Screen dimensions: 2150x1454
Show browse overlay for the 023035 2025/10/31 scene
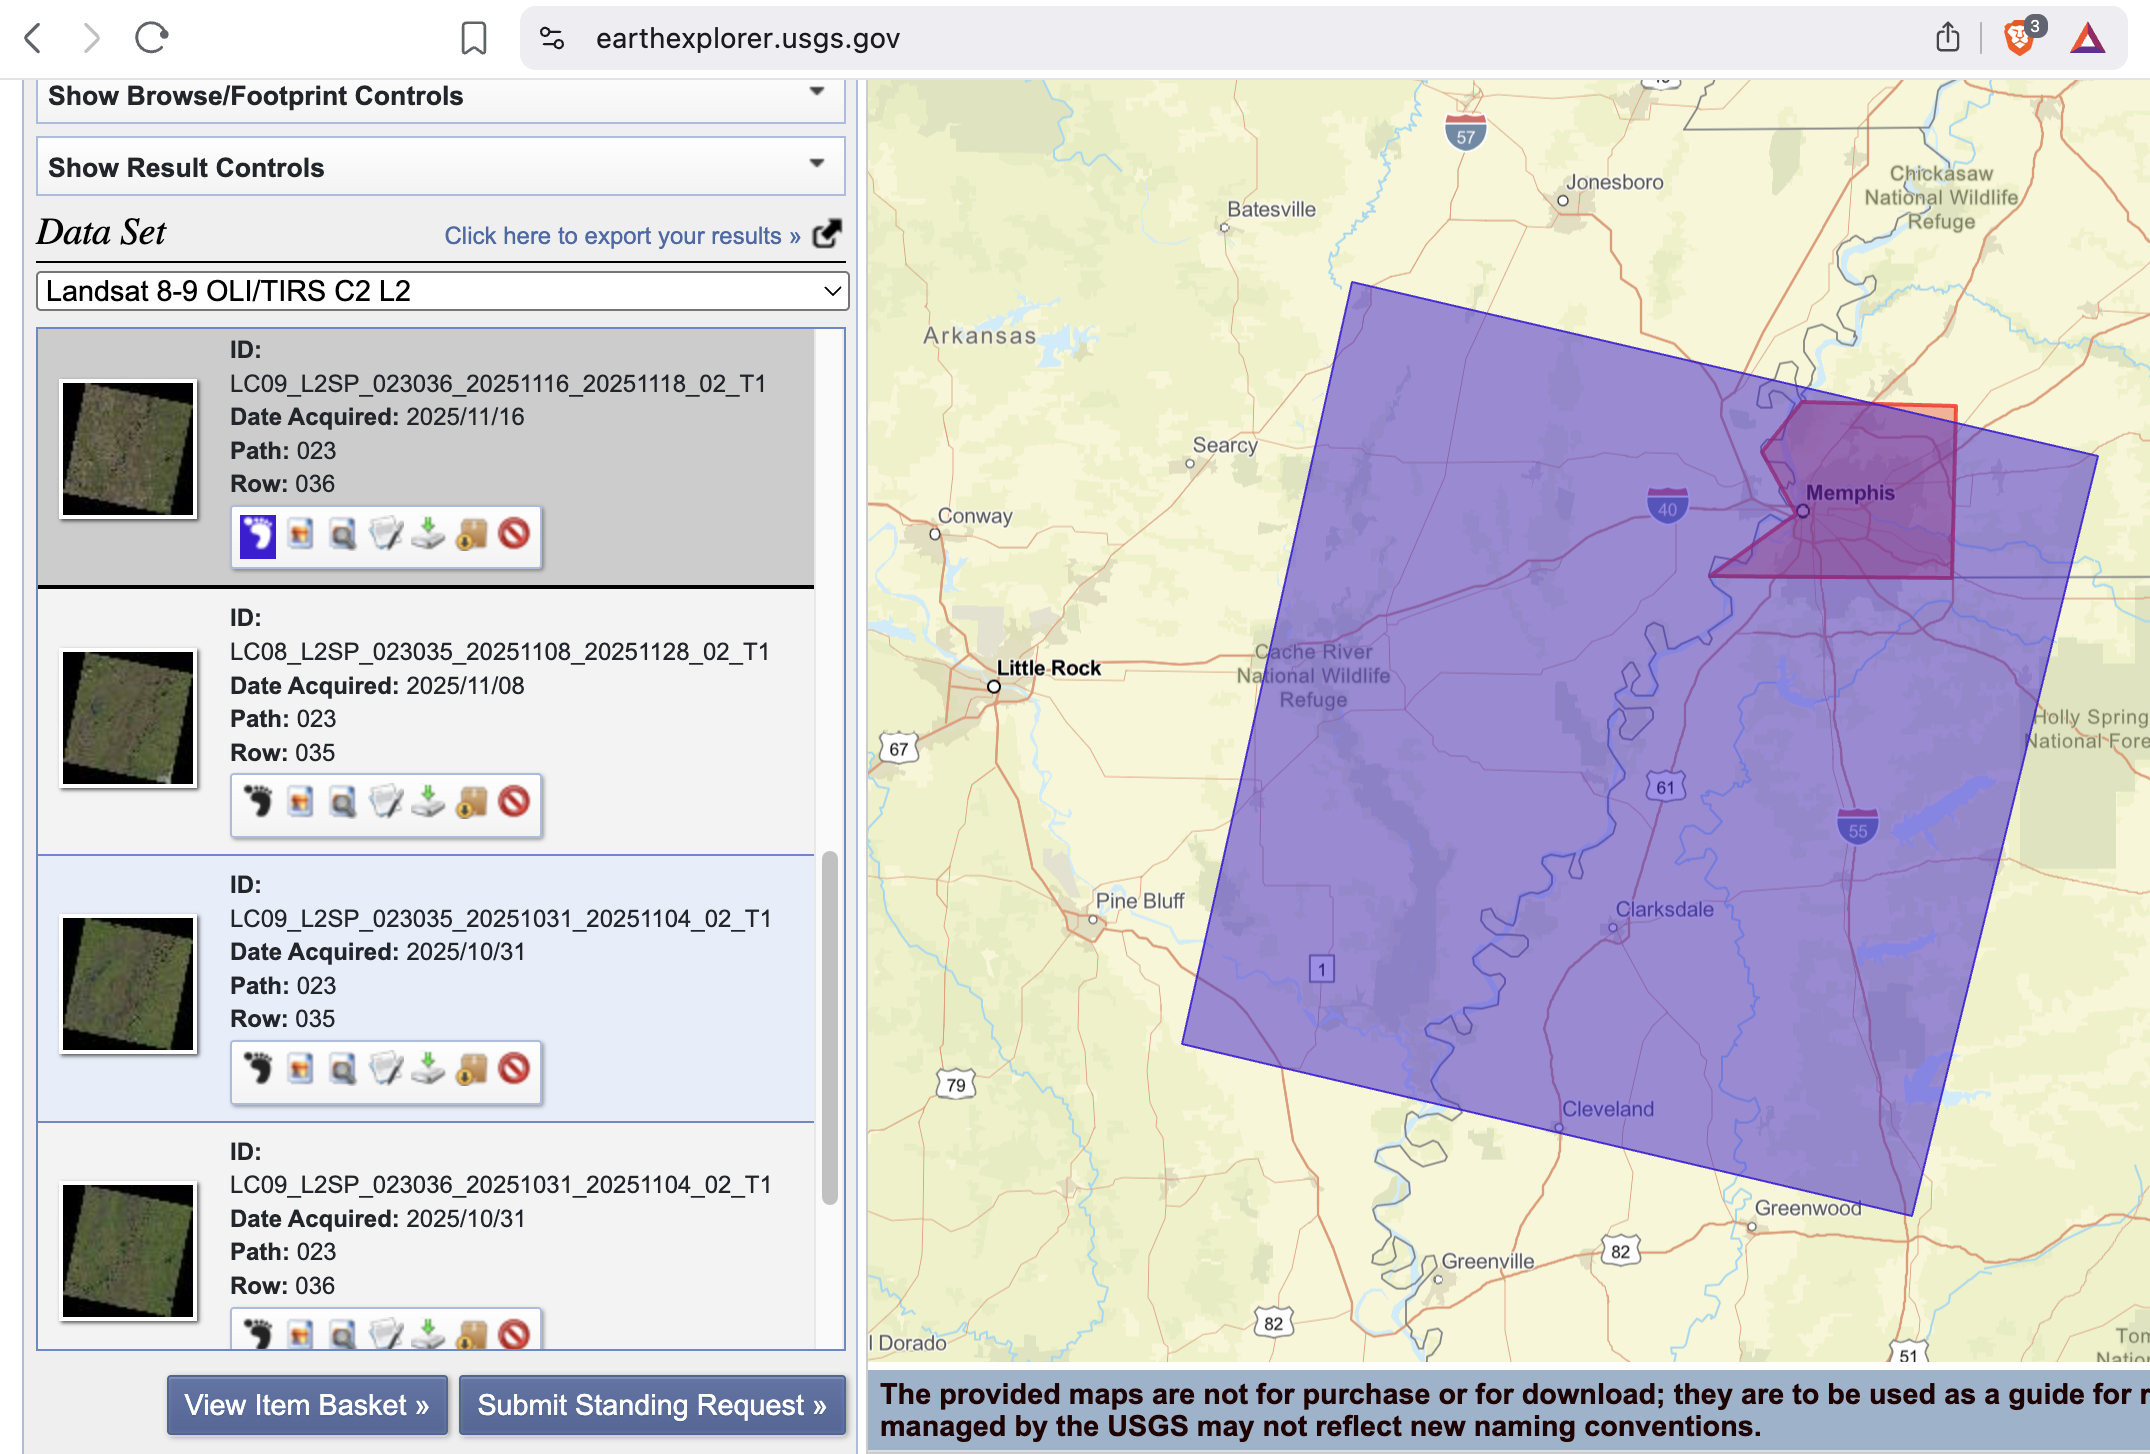[300, 1069]
